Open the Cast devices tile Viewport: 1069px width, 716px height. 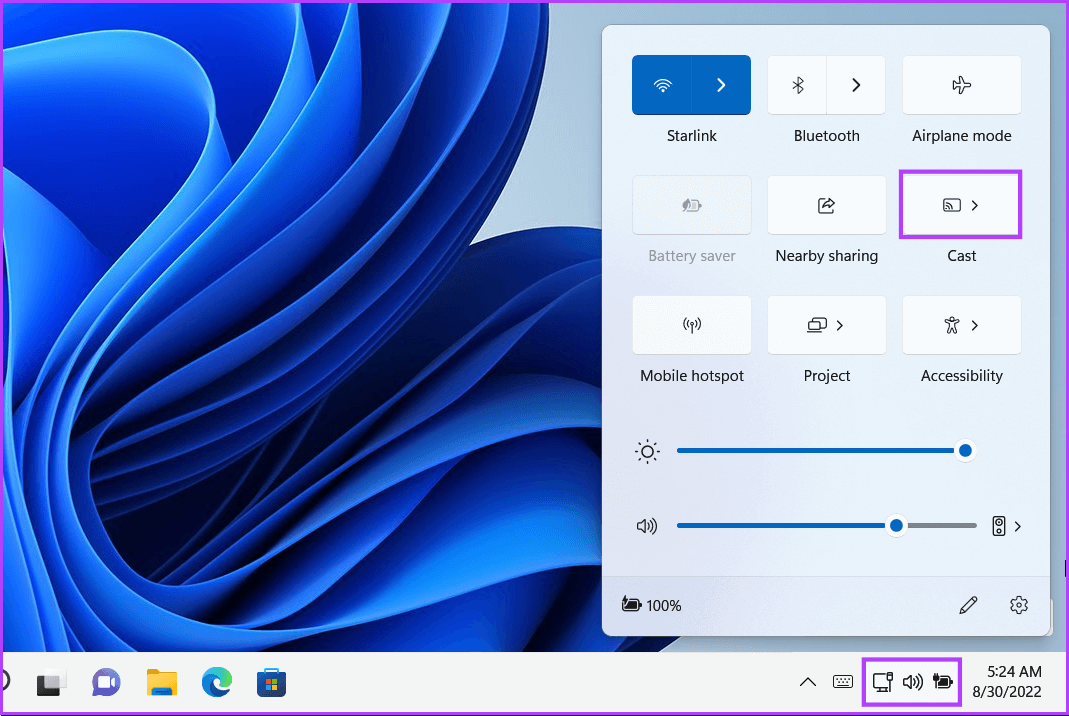[x=961, y=205]
